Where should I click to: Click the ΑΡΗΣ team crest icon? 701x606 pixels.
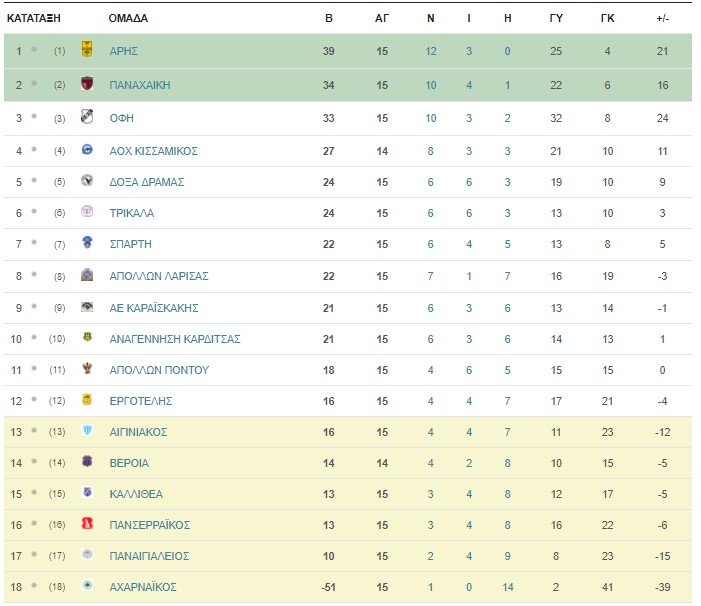tap(87, 49)
